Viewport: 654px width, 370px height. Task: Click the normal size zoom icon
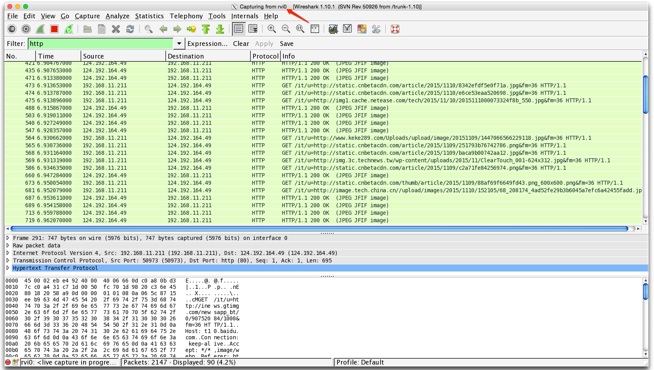tap(300, 29)
